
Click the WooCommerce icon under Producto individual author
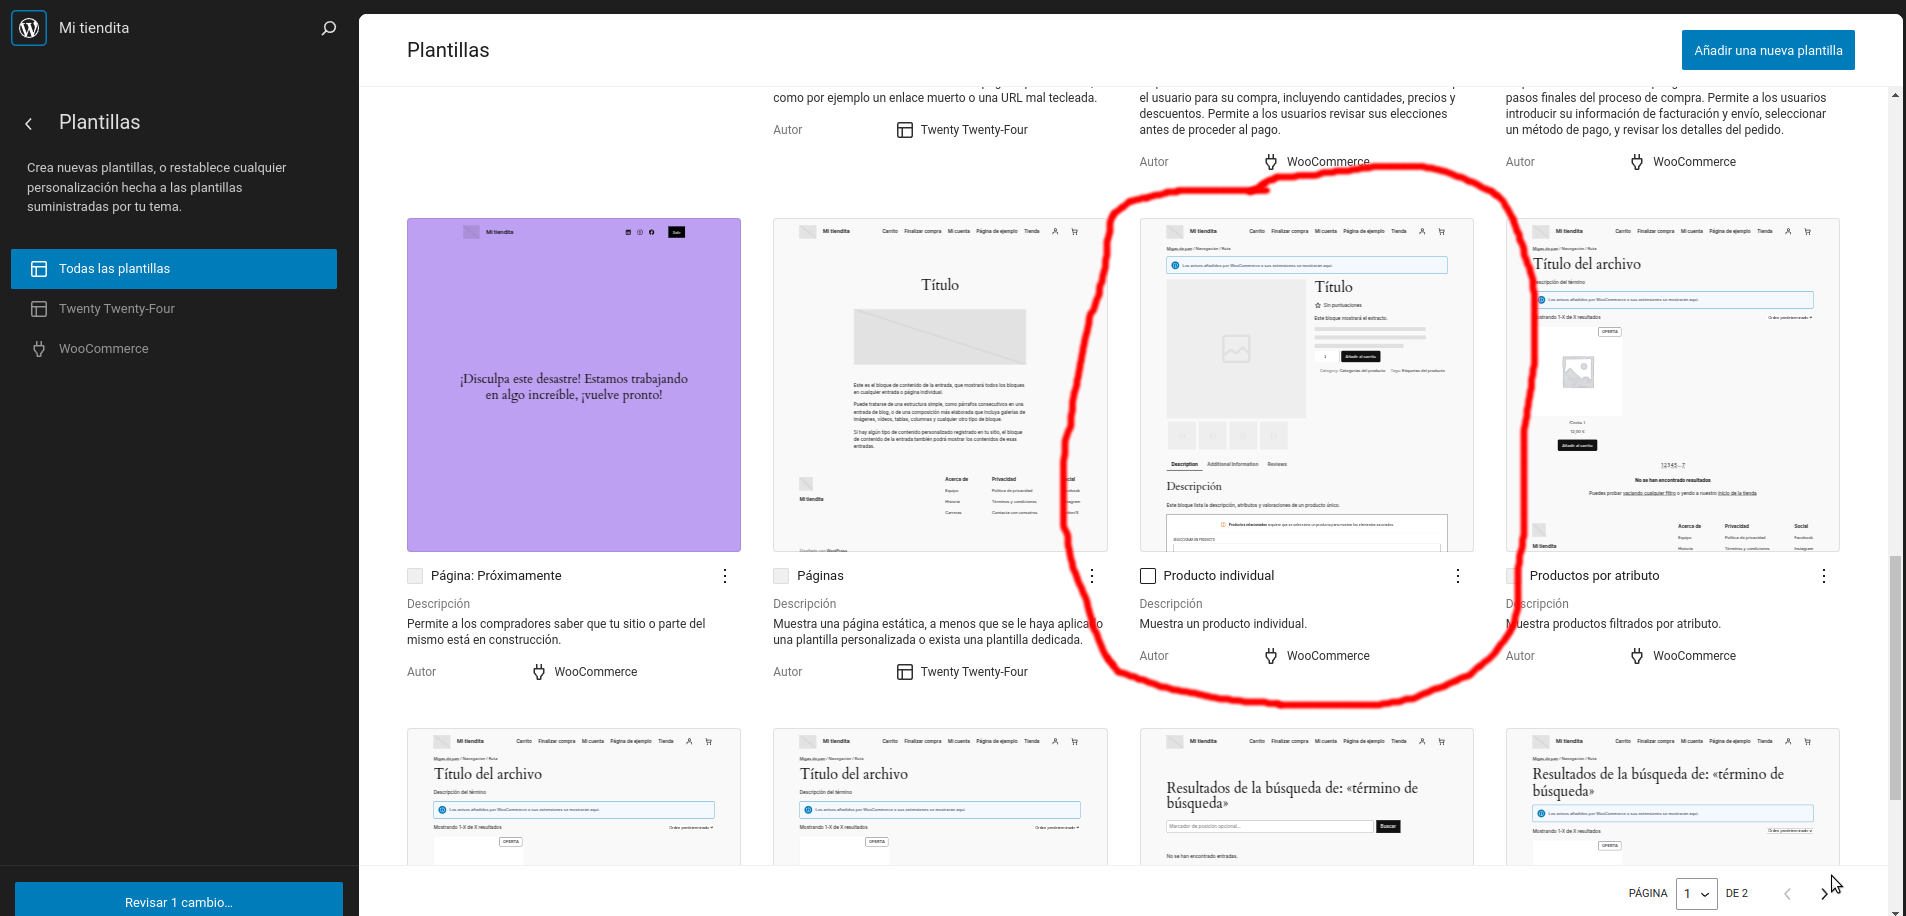pyautogui.click(x=1271, y=655)
